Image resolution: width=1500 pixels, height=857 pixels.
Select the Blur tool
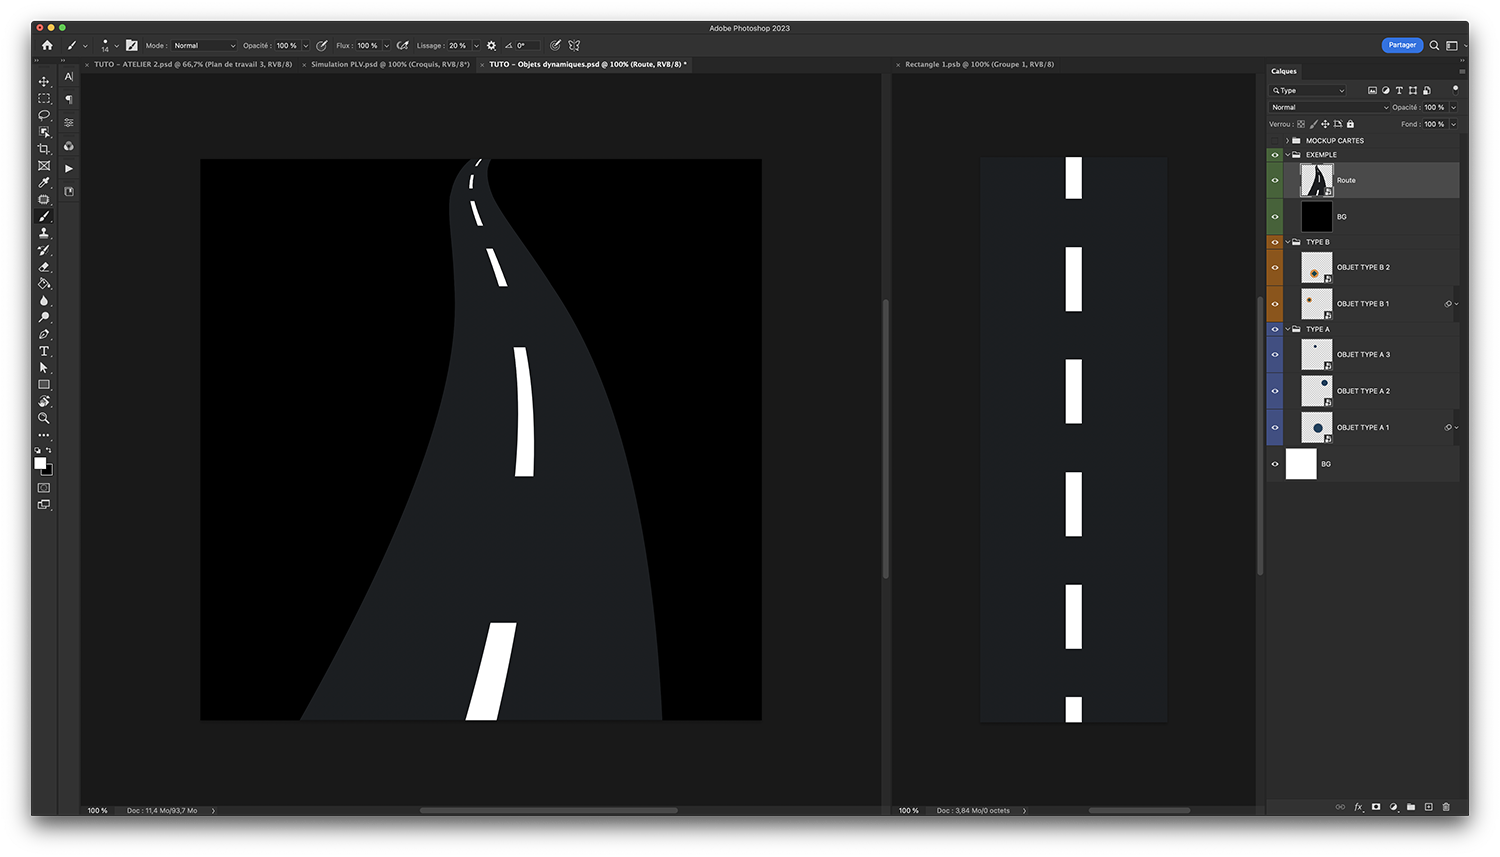click(44, 301)
